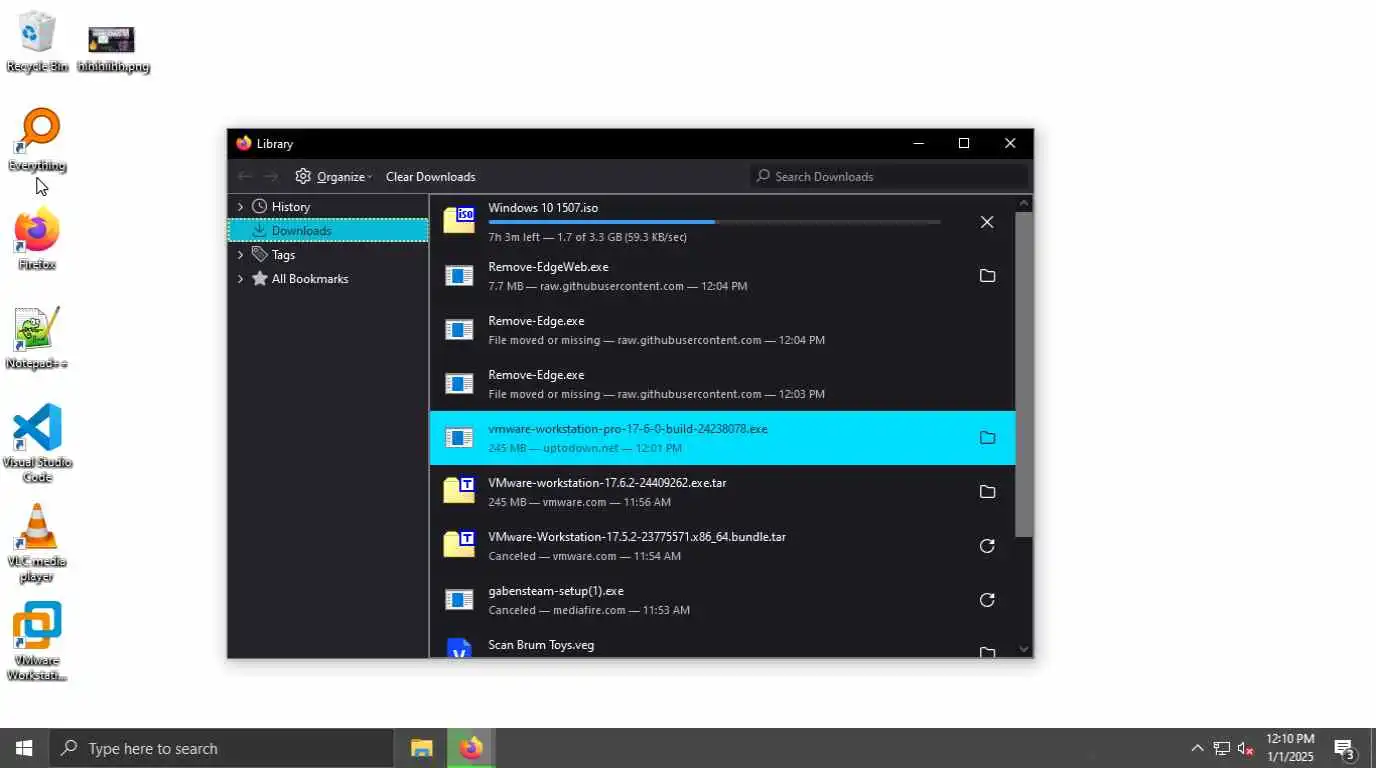This screenshot has width=1376, height=768.
Task: Click the Windows taskbar search box
Action: 221,748
